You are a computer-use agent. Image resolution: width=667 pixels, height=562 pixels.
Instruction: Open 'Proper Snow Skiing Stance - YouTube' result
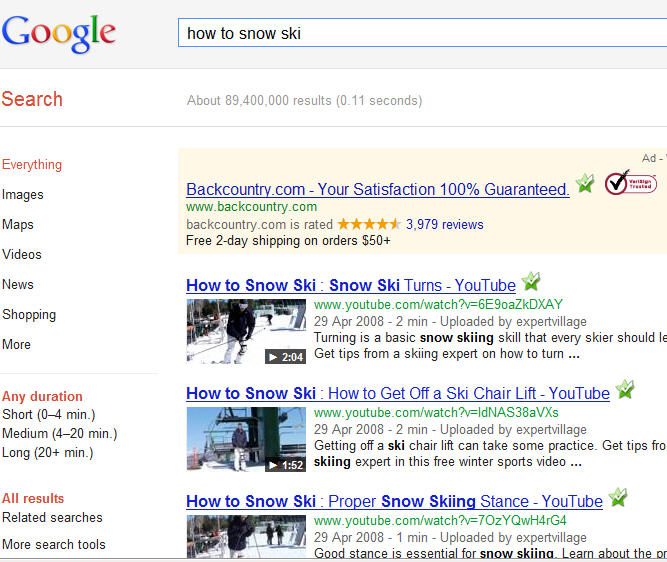pos(394,502)
